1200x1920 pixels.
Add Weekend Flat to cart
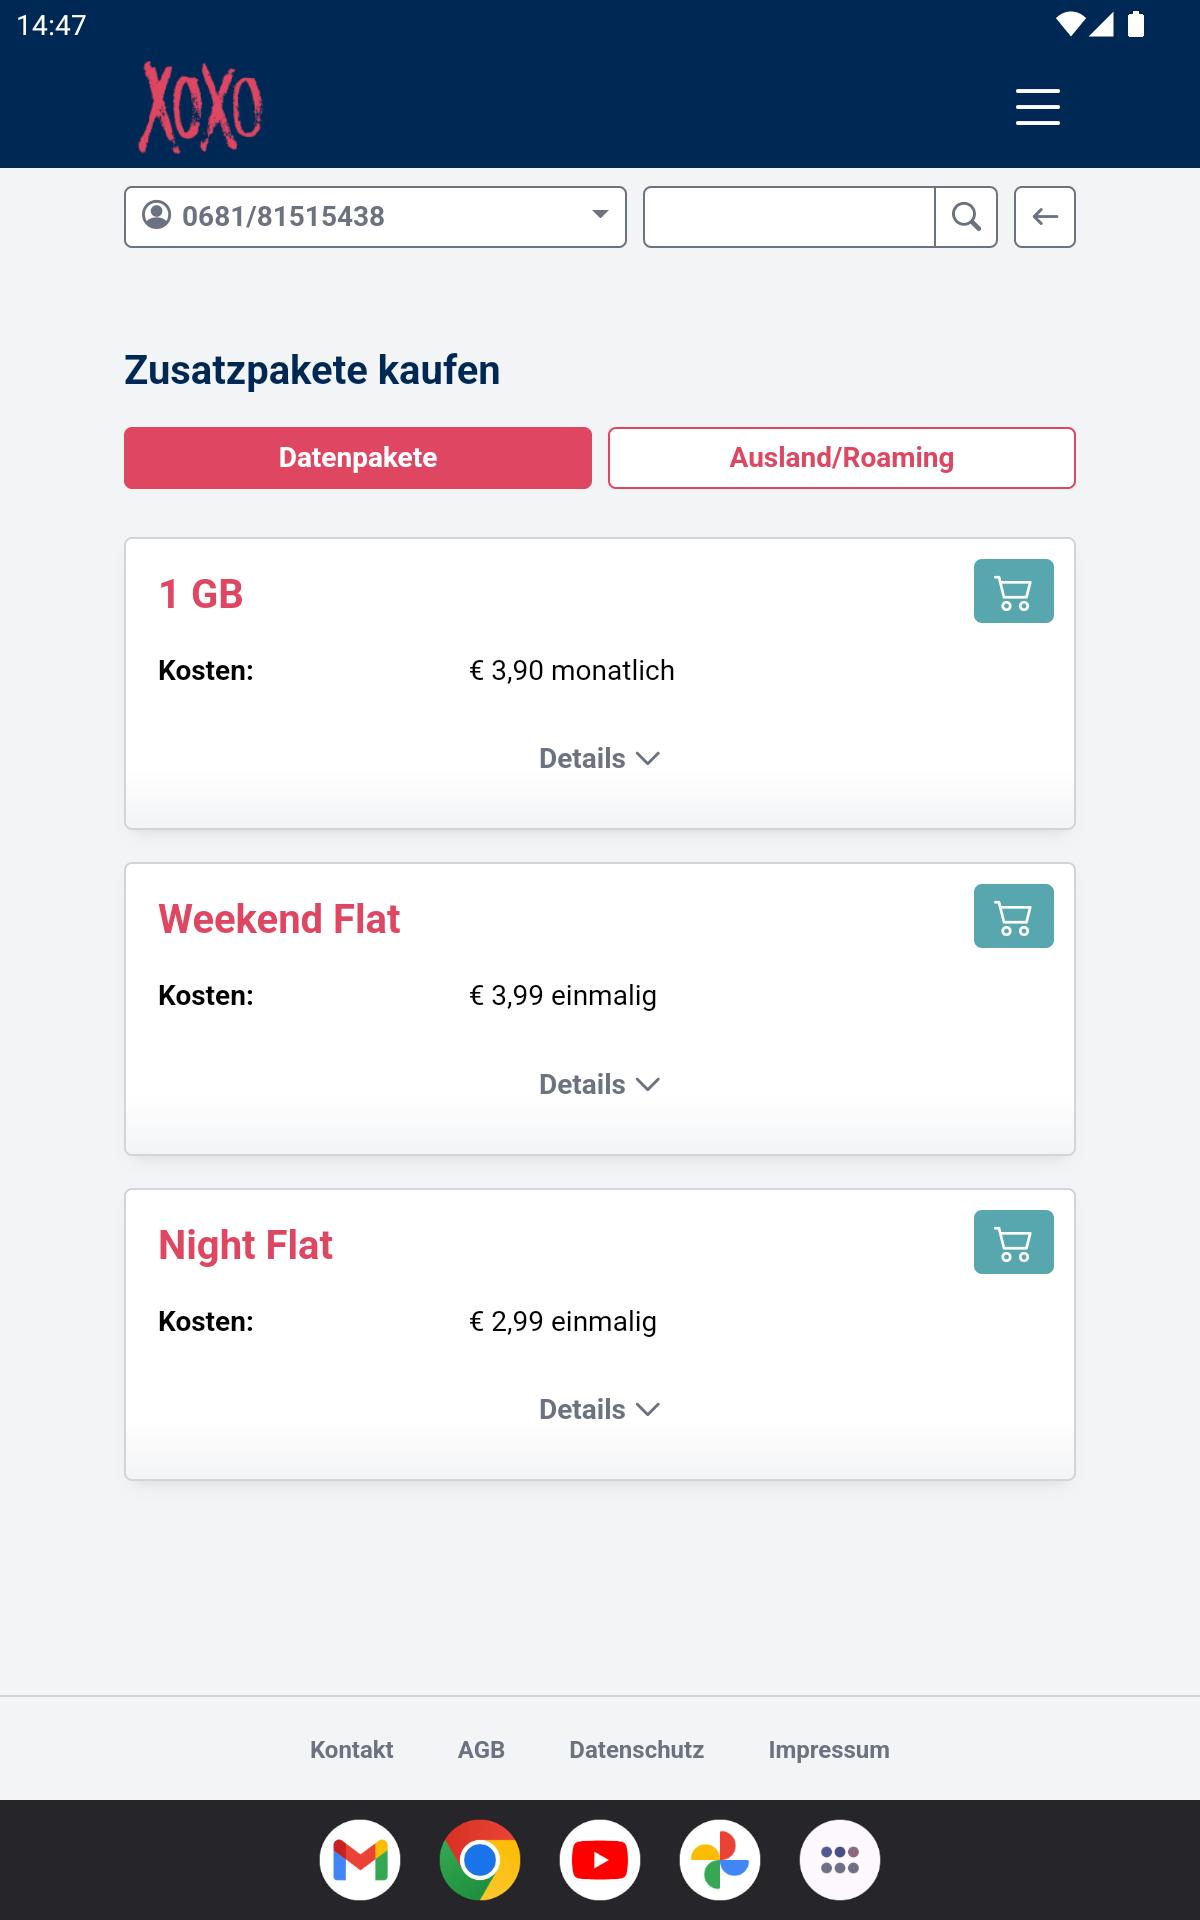pos(1013,916)
